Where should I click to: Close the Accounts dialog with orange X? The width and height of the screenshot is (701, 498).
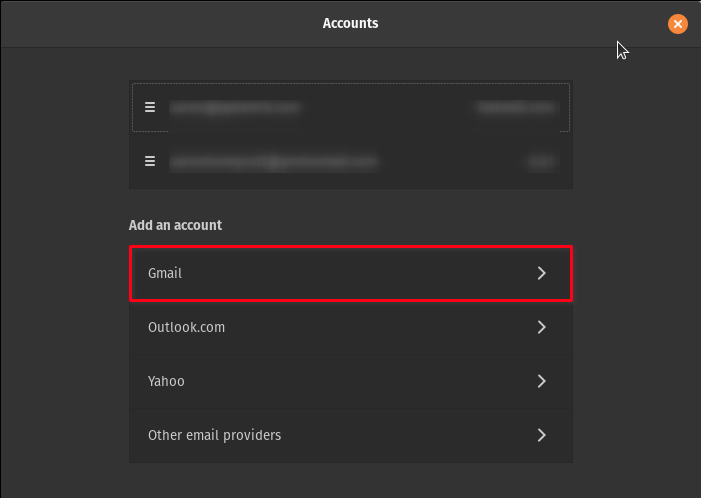[x=678, y=24]
